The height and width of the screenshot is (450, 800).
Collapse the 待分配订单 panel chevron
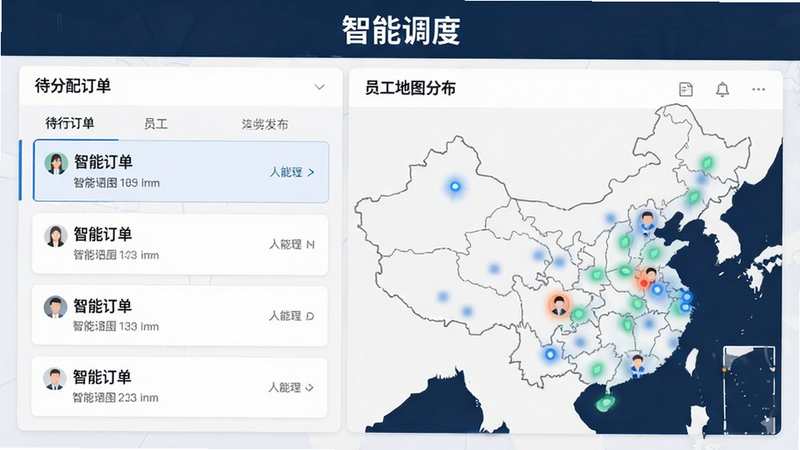point(319,87)
